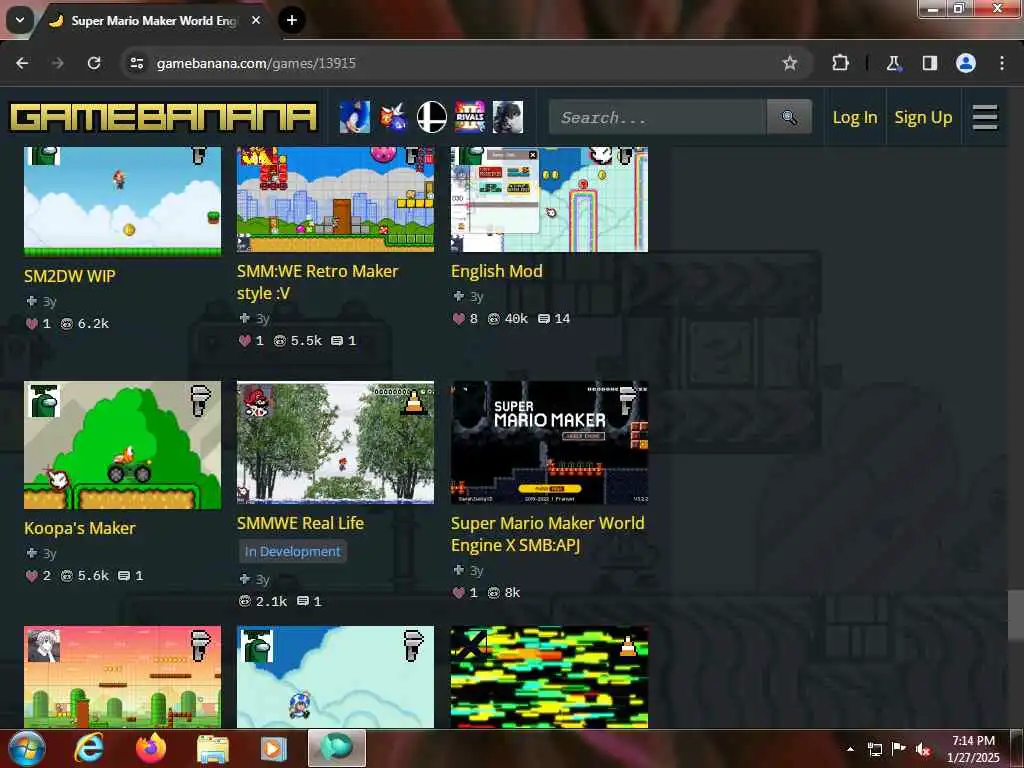
Task: Open the hamburger site menu
Action: pyautogui.click(x=985, y=118)
